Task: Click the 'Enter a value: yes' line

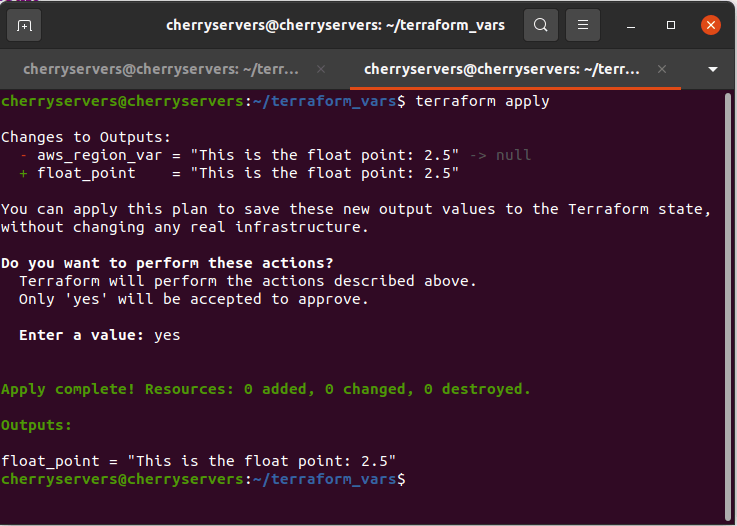Action: point(100,335)
